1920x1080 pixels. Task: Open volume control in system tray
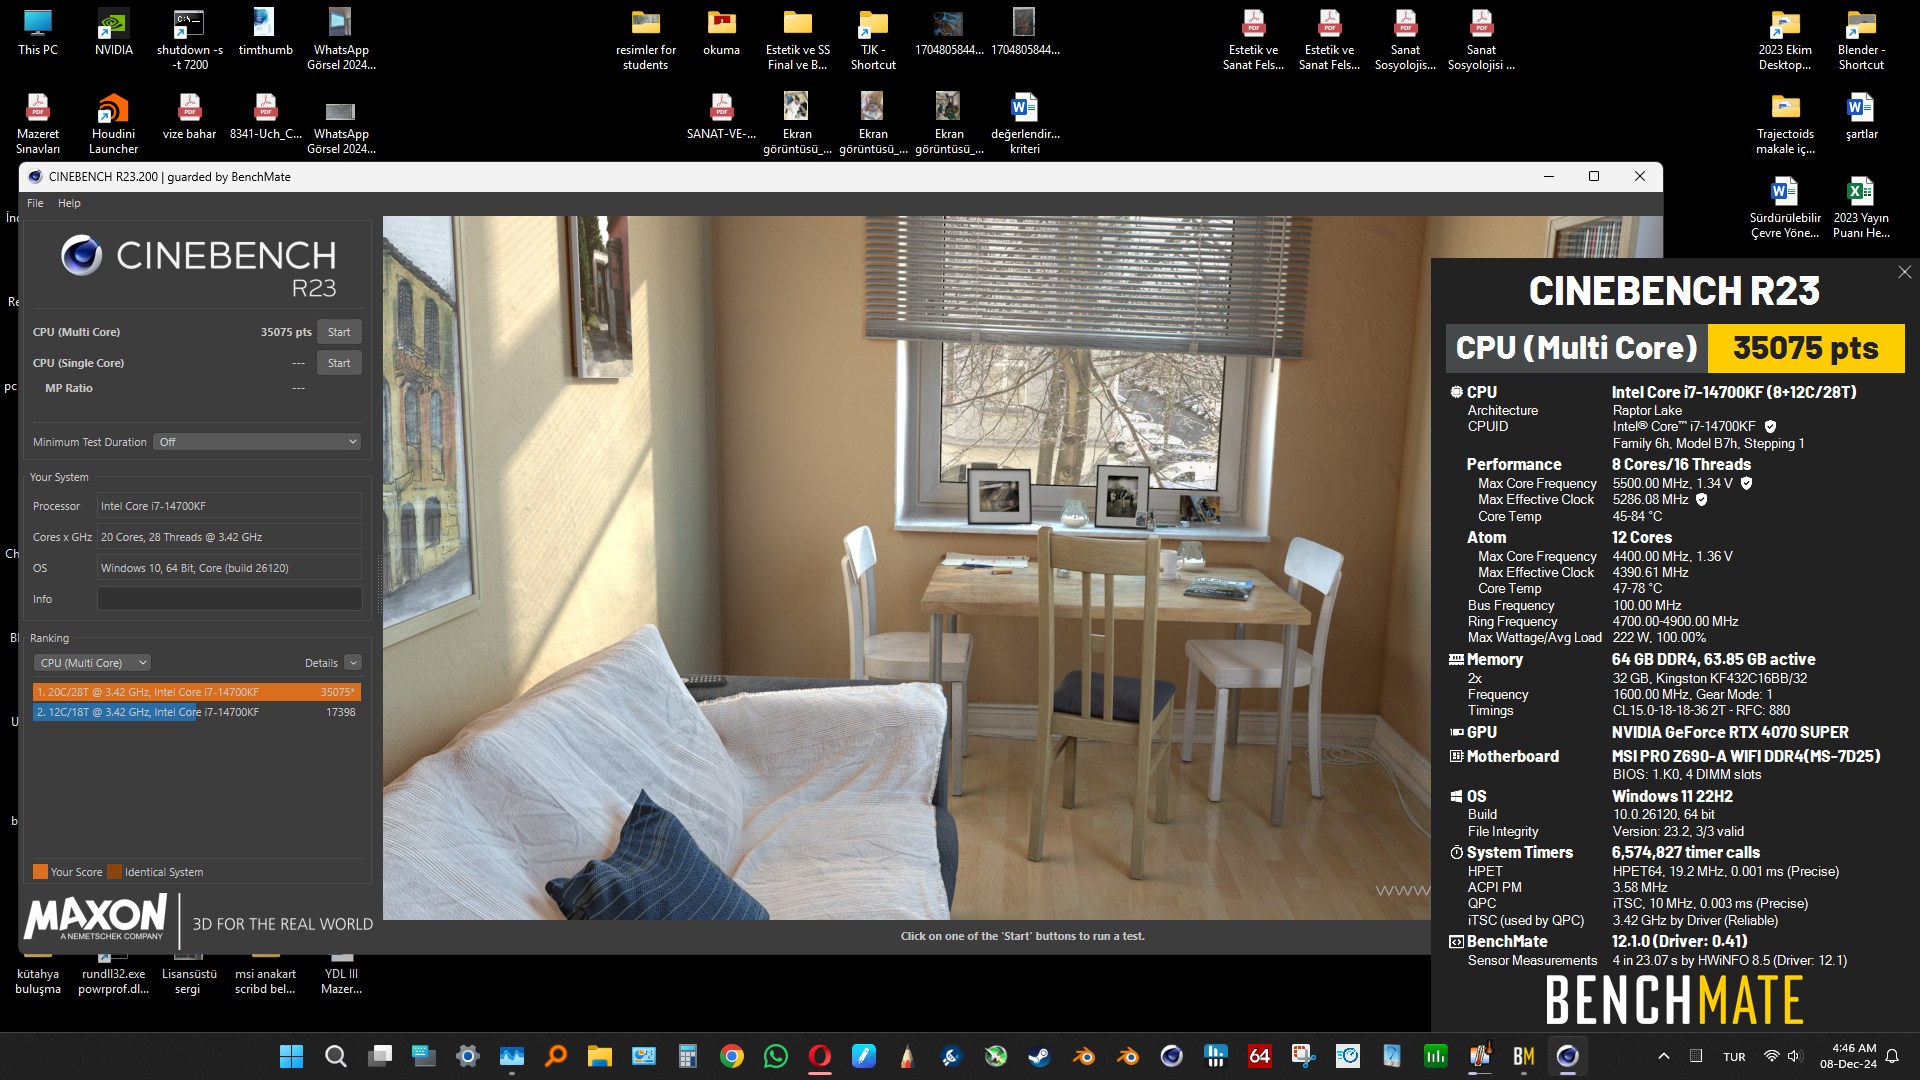point(1794,1056)
